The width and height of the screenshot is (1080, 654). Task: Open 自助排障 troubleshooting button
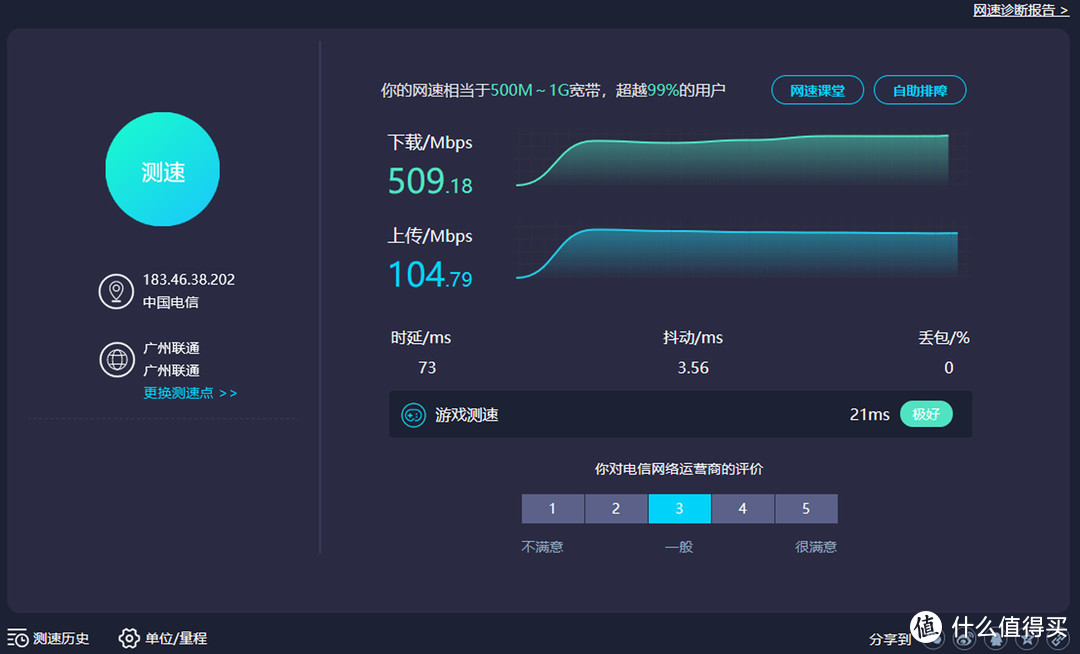920,89
